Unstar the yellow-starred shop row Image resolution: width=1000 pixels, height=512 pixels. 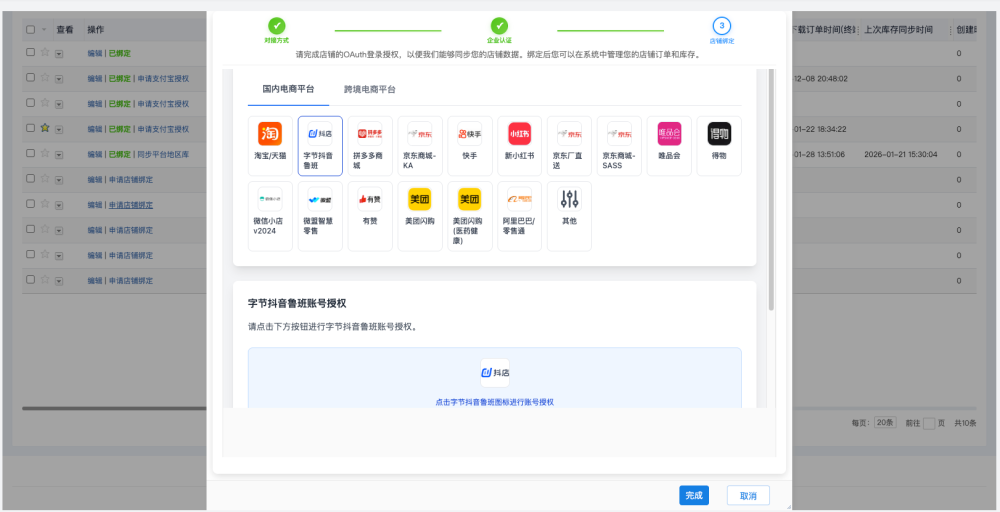[45, 128]
